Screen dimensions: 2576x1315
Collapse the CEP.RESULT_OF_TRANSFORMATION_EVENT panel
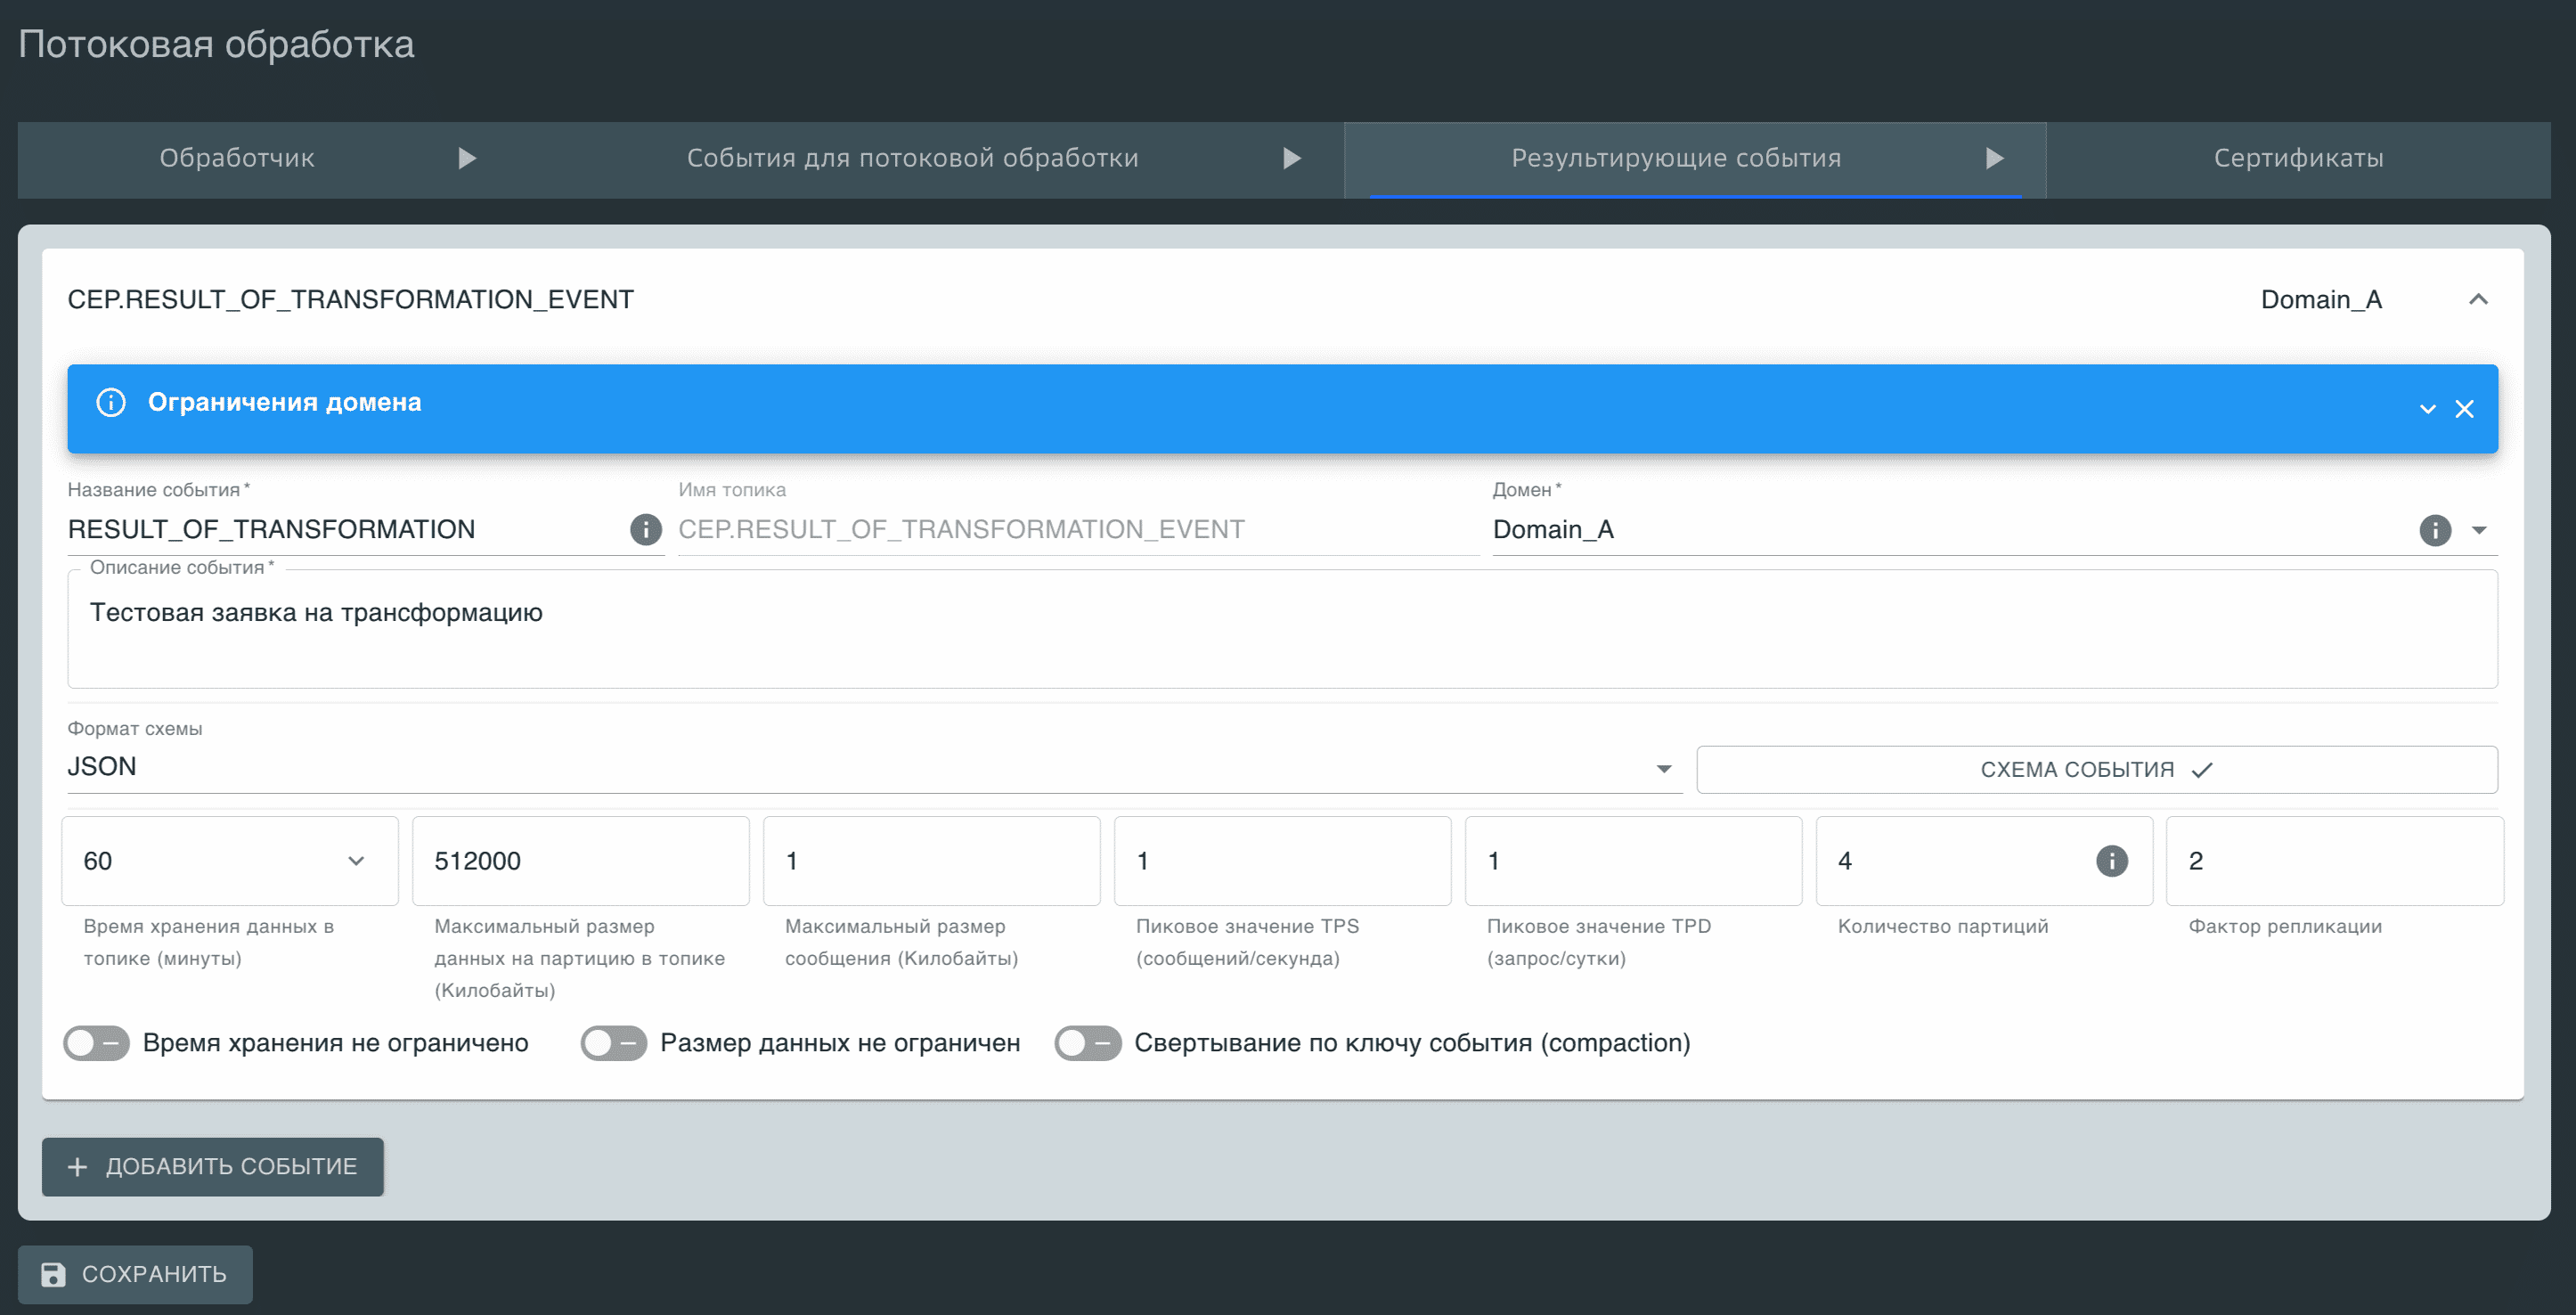[2478, 299]
